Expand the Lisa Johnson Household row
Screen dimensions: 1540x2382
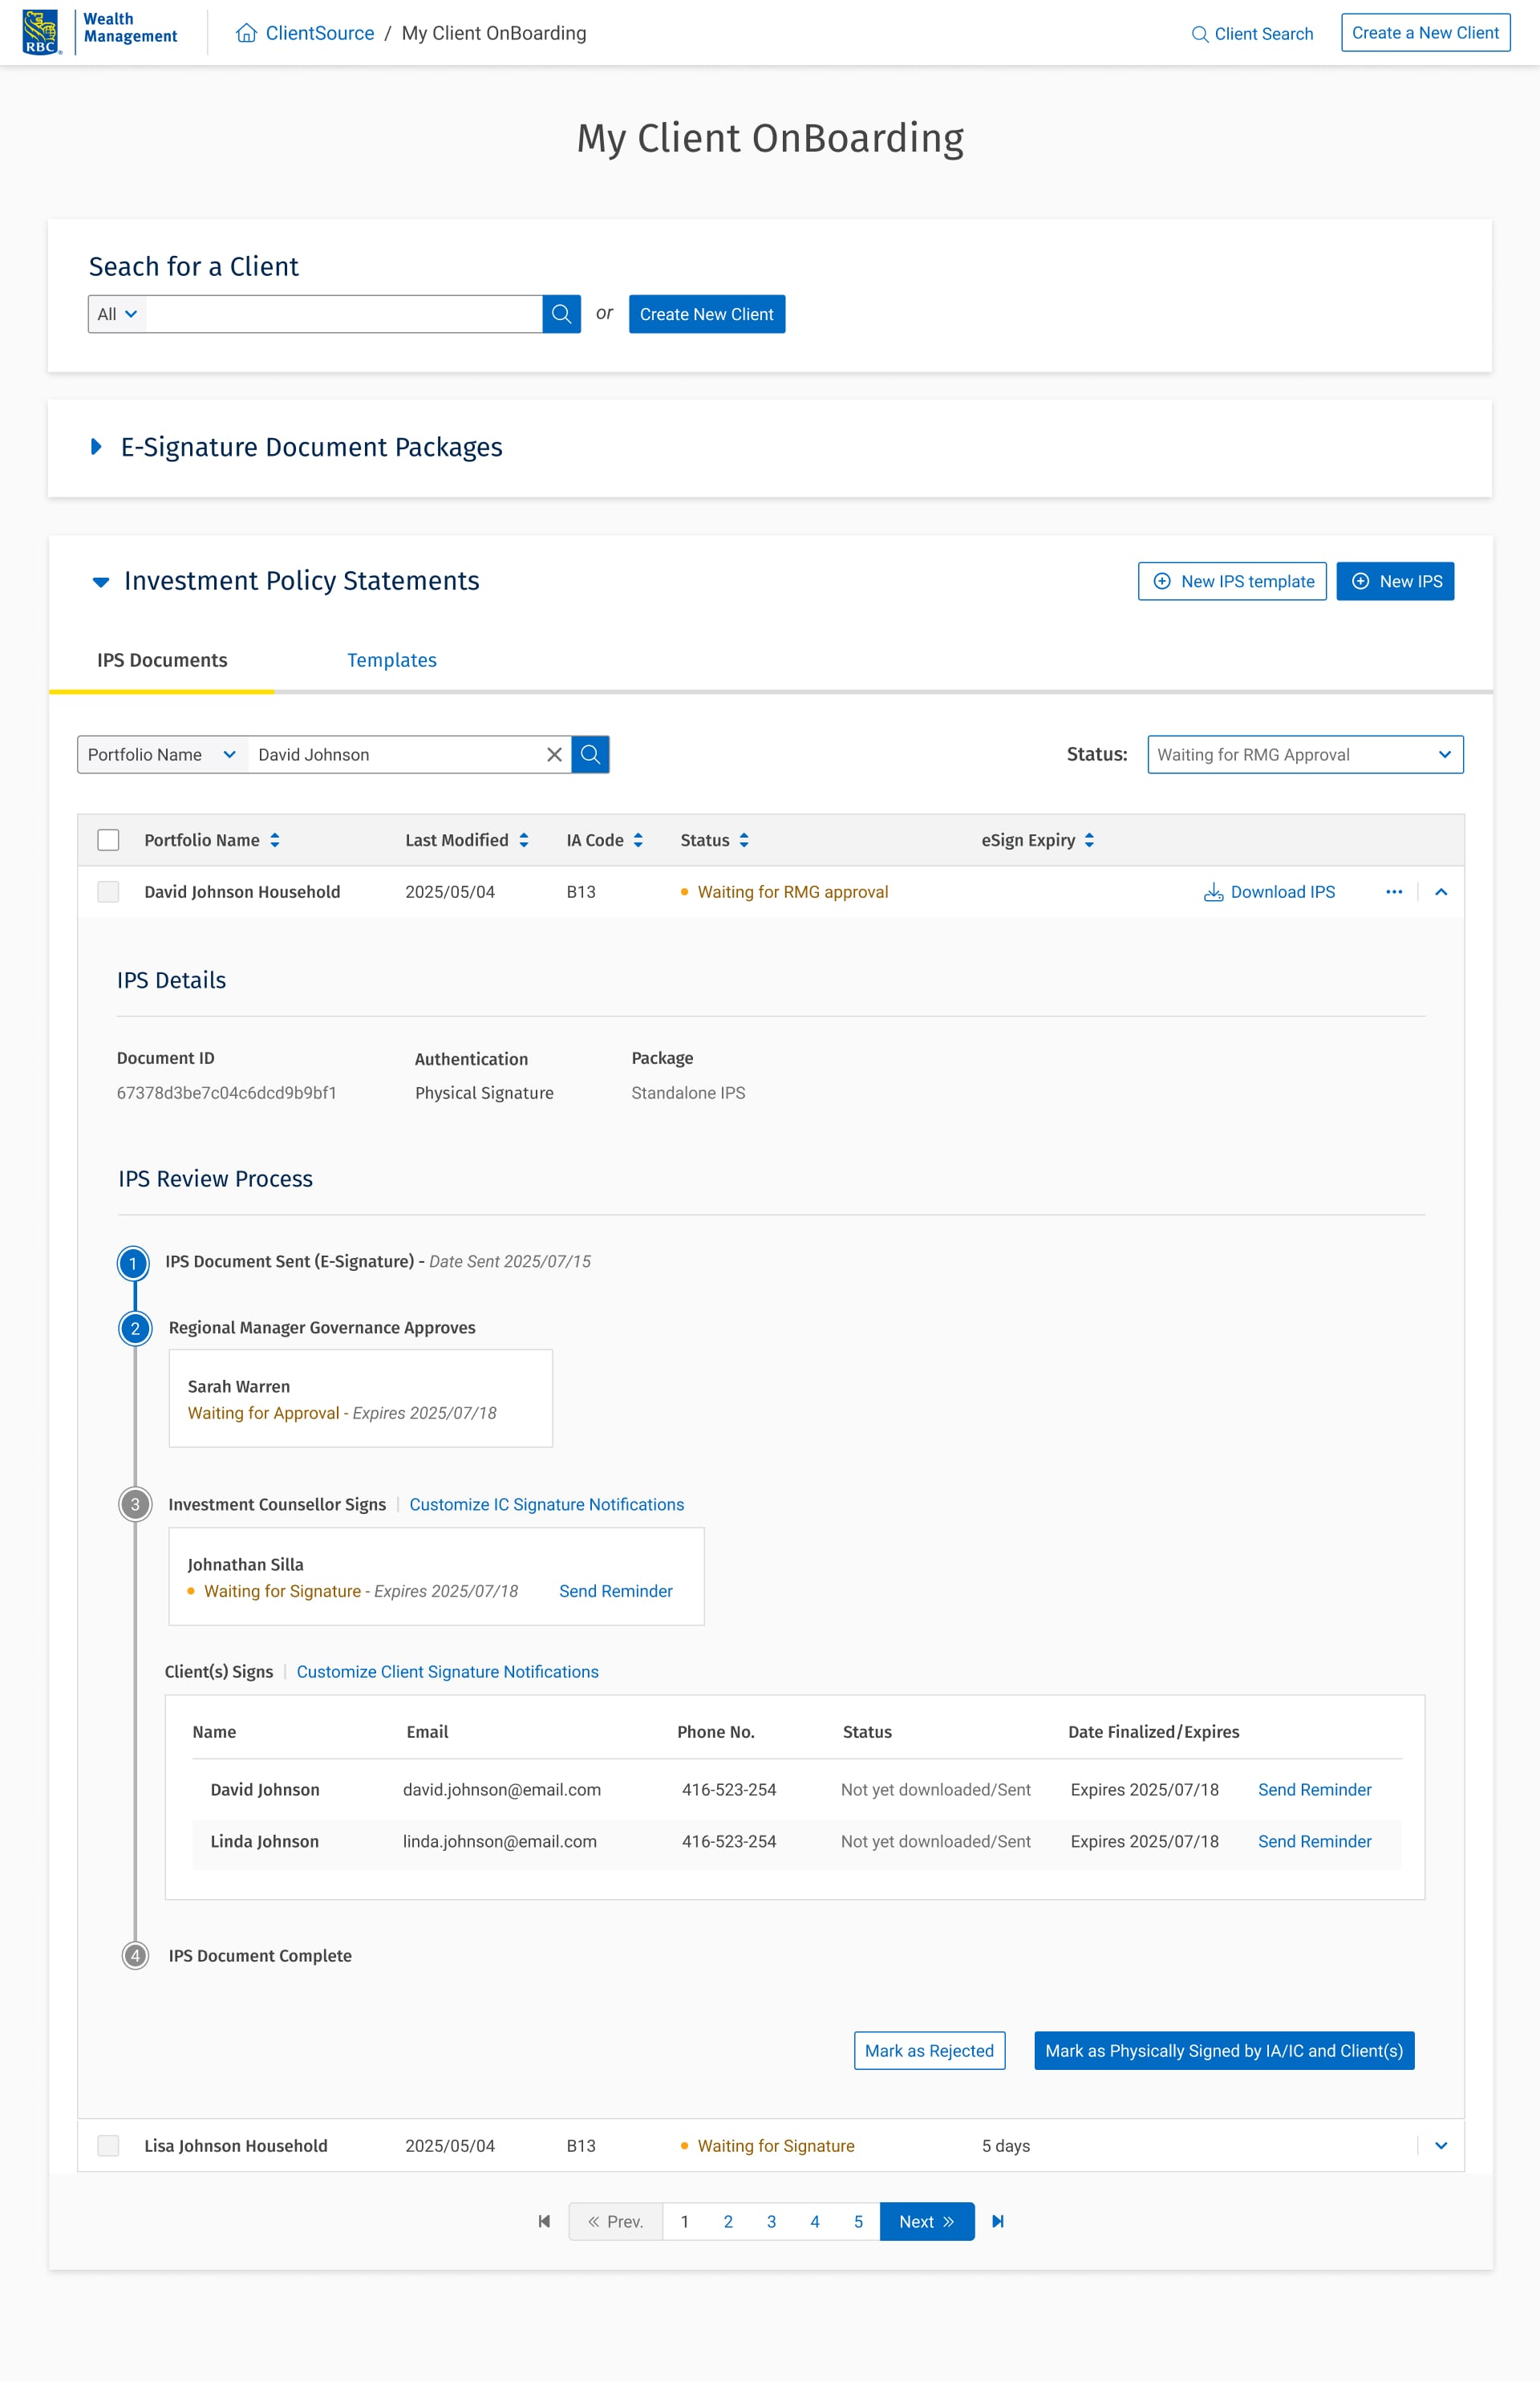tap(1440, 2145)
